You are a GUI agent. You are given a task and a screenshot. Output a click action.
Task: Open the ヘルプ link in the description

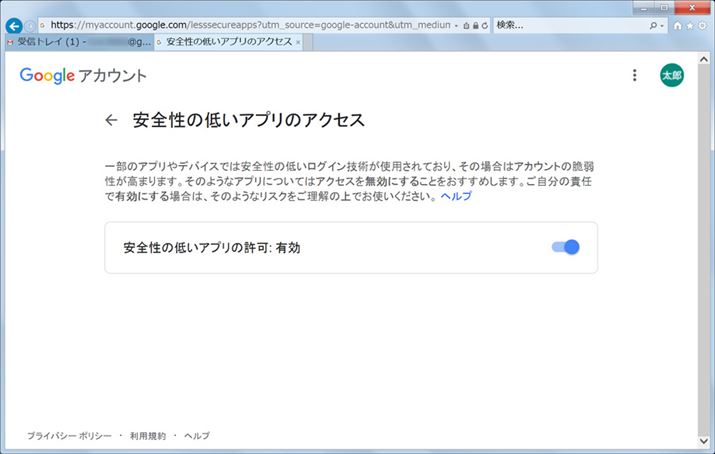click(x=456, y=196)
